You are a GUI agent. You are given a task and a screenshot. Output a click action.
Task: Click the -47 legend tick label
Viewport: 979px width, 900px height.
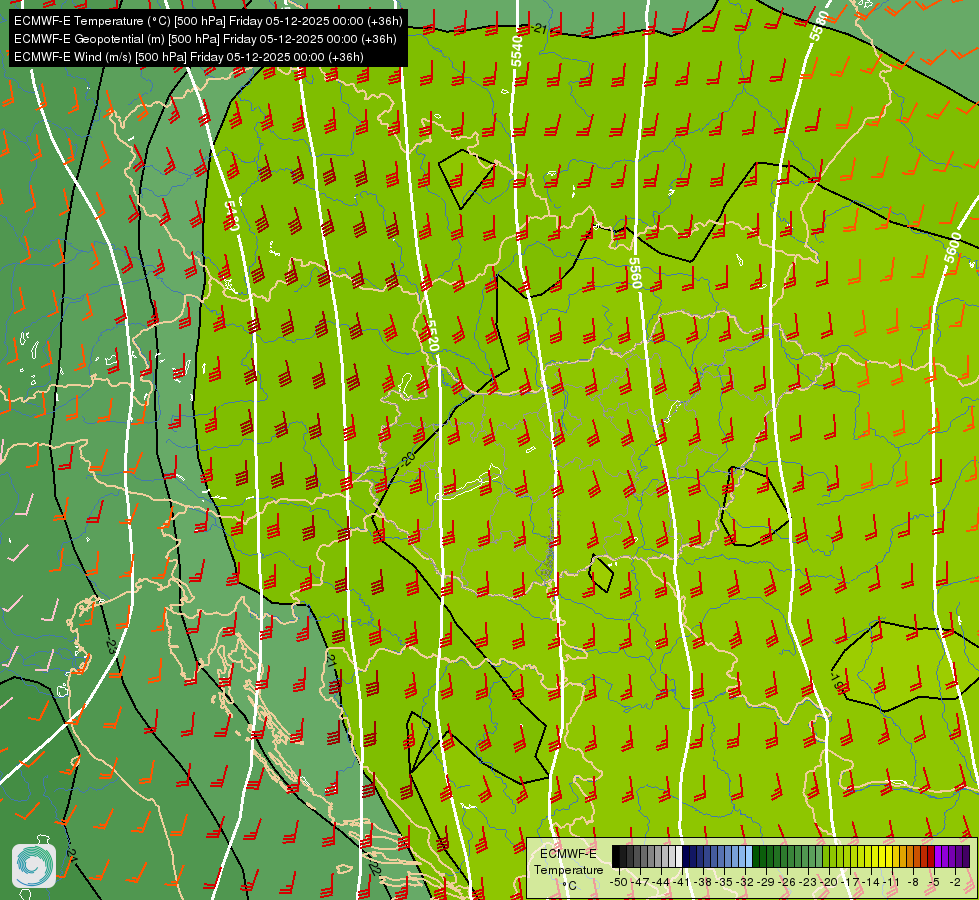pyautogui.click(x=639, y=882)
